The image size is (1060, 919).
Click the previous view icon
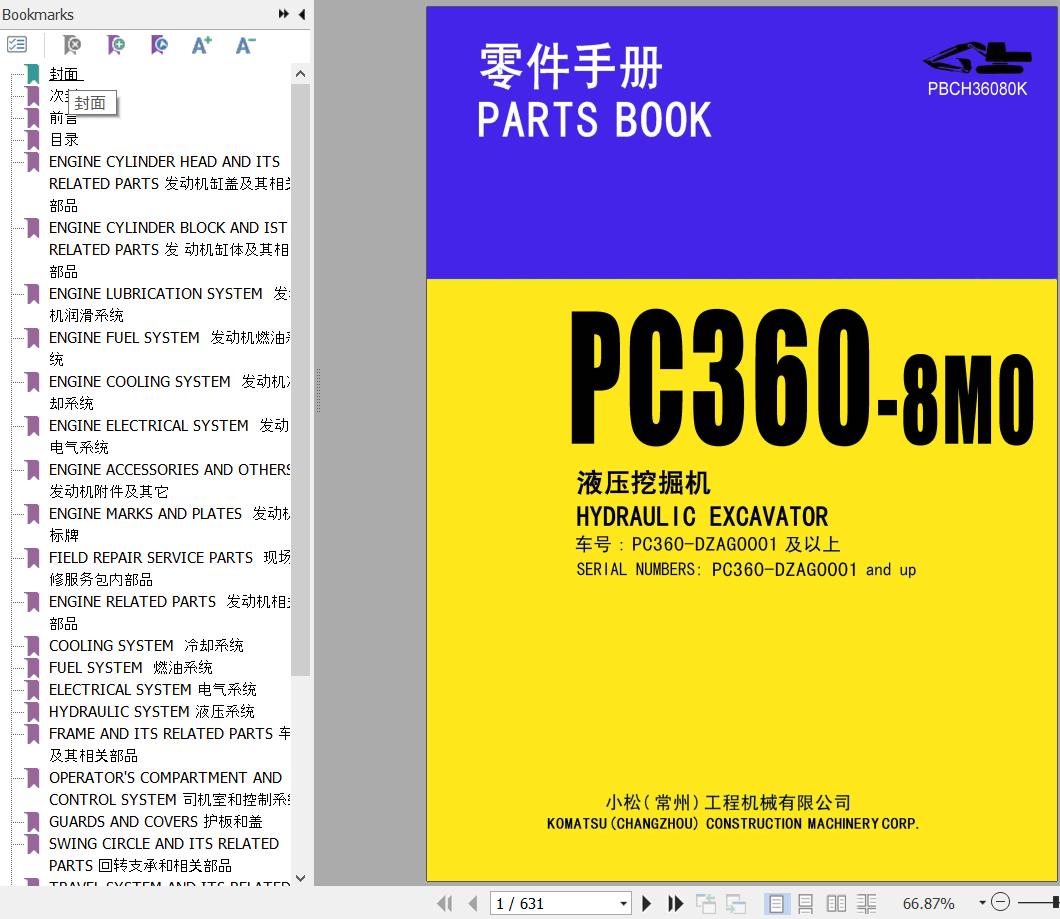(706, 903)
